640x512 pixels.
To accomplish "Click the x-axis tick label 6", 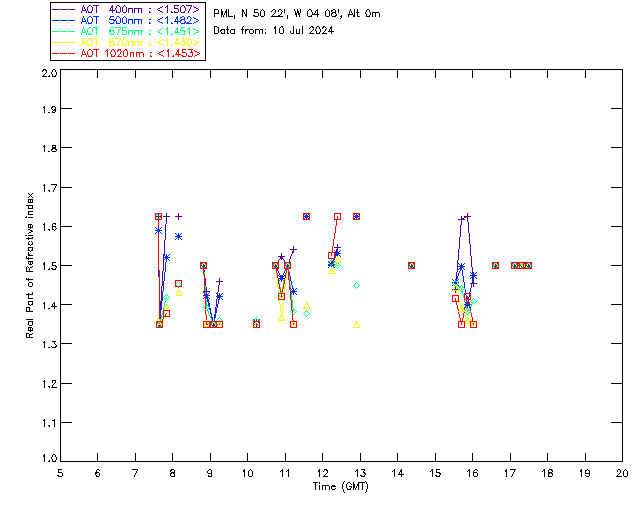I will tap(98, 473).
